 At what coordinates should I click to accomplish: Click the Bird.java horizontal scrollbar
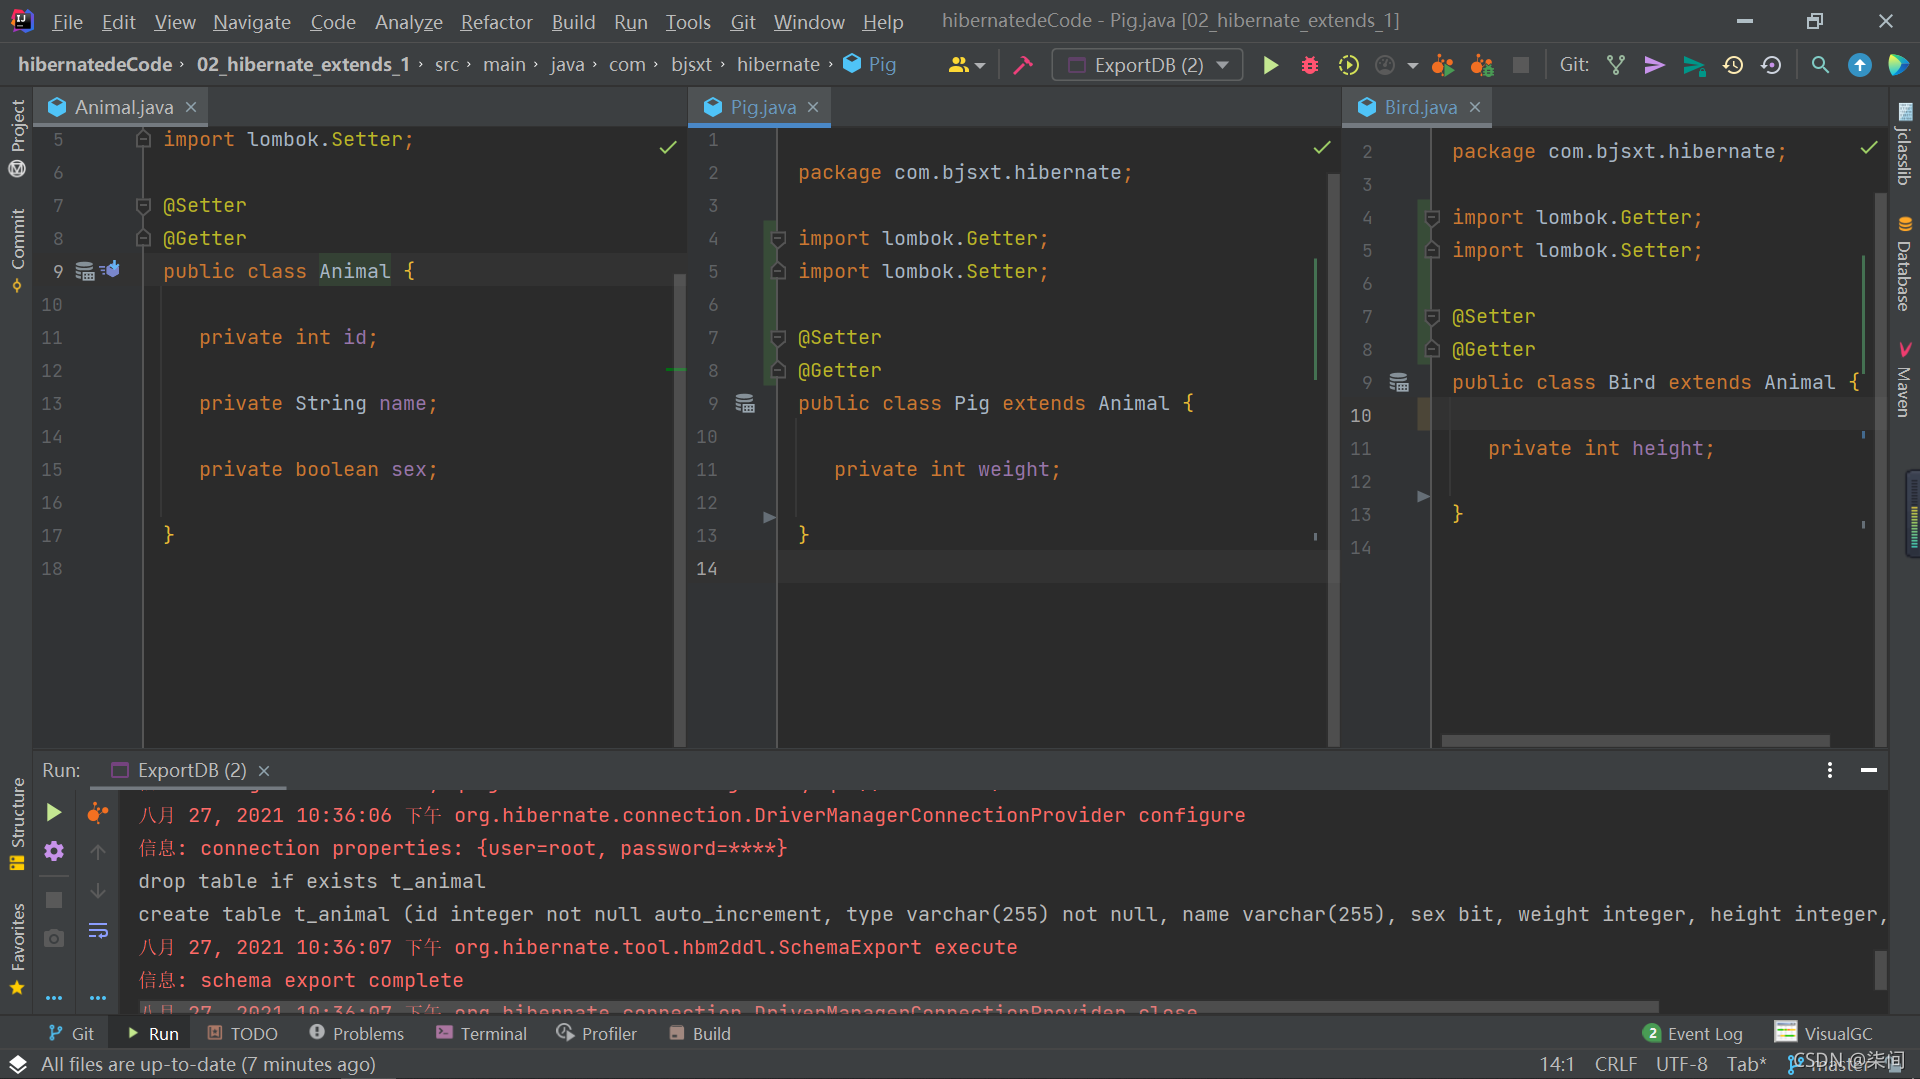[1635, 741]
